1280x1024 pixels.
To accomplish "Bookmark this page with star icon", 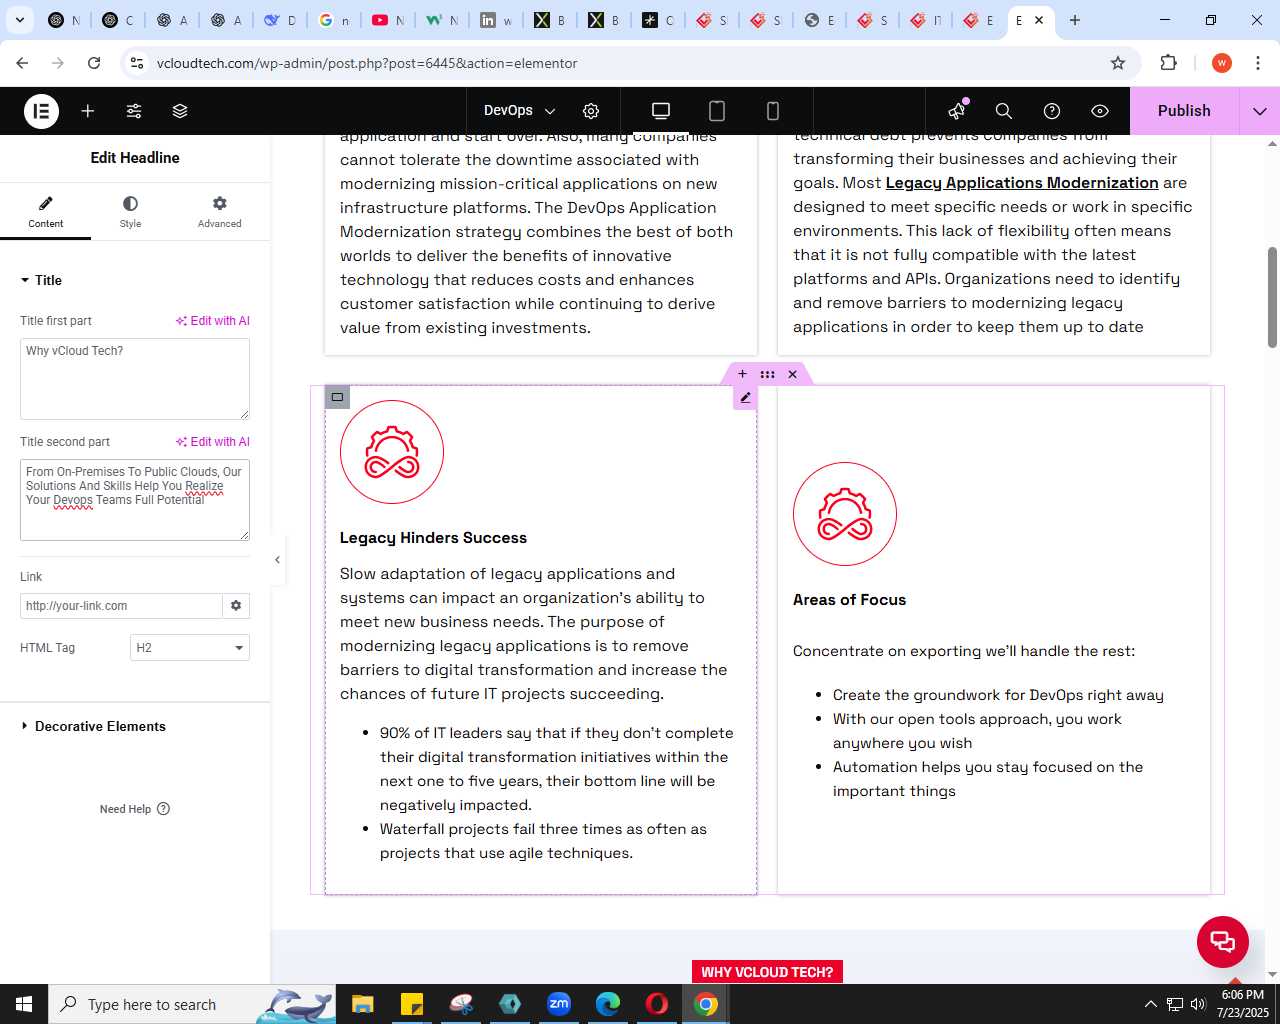I will coord(1118,63).
